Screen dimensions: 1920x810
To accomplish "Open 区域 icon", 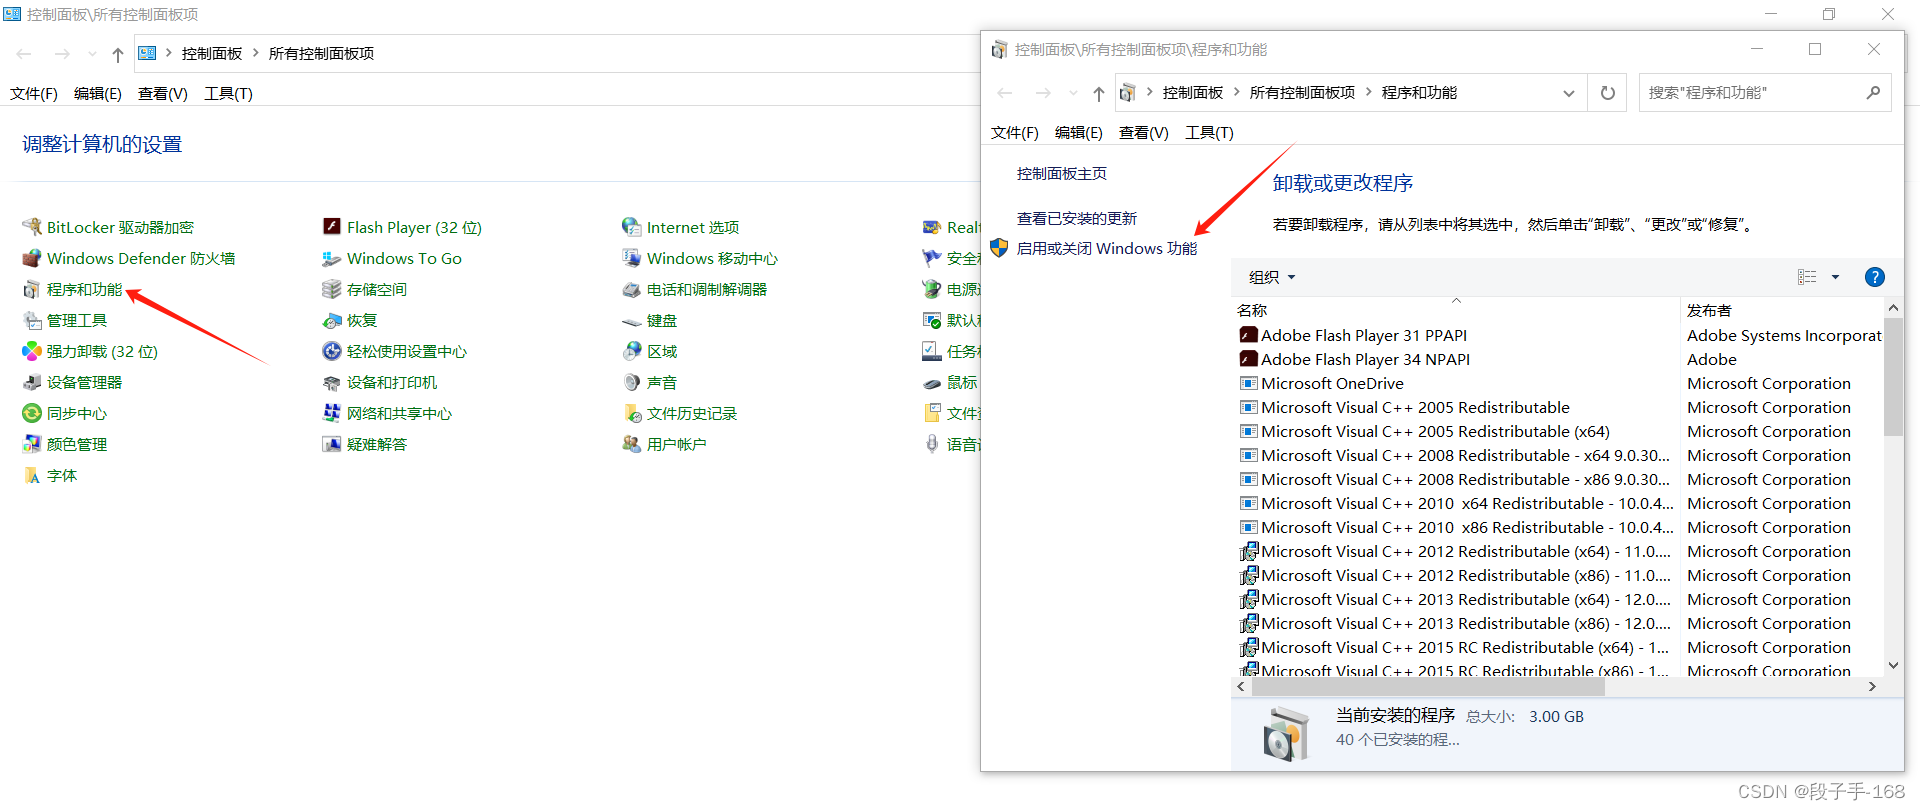I will click(x=632, y=351).
